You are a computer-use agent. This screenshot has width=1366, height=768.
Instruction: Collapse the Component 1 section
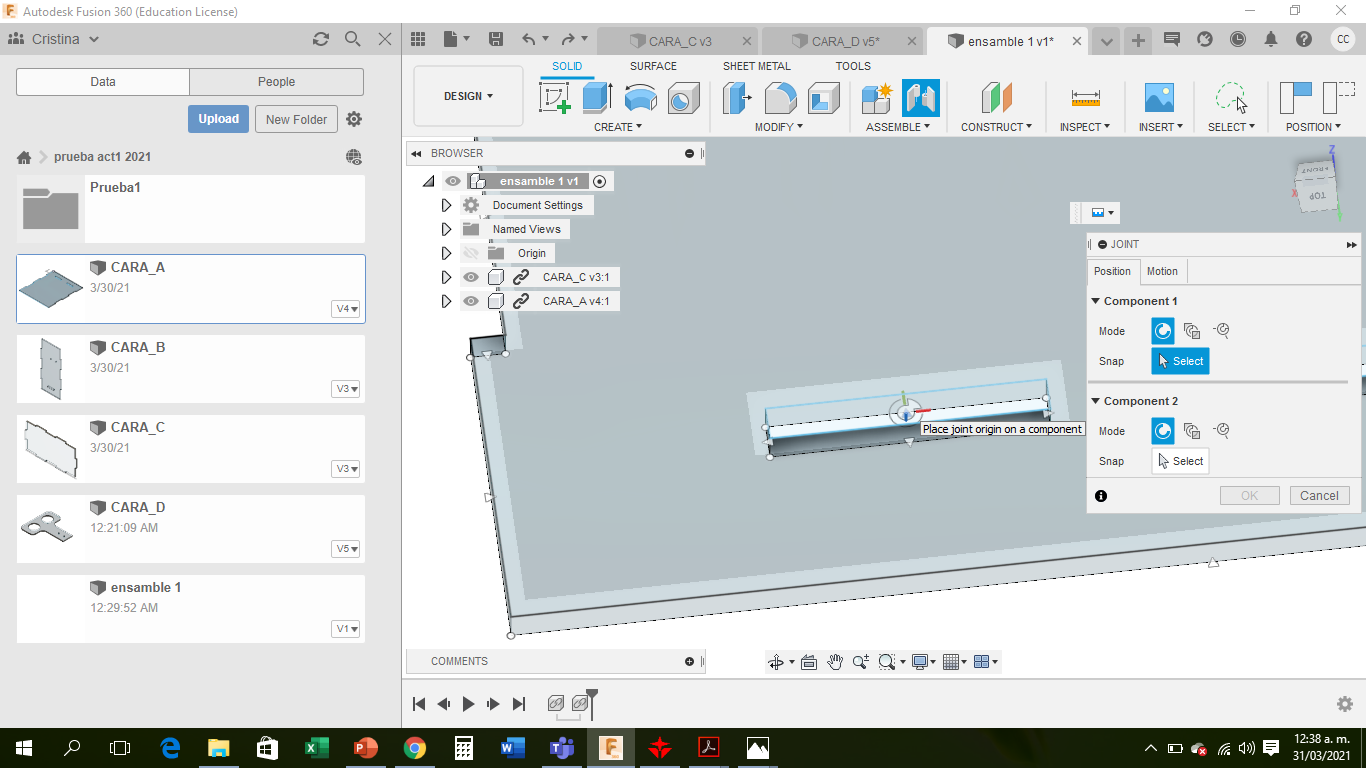click(1096, 301)
